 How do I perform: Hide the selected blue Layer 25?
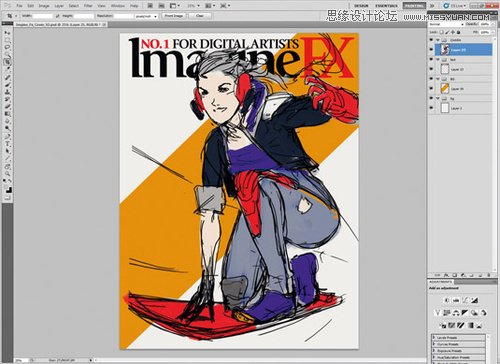click(431, 49)
